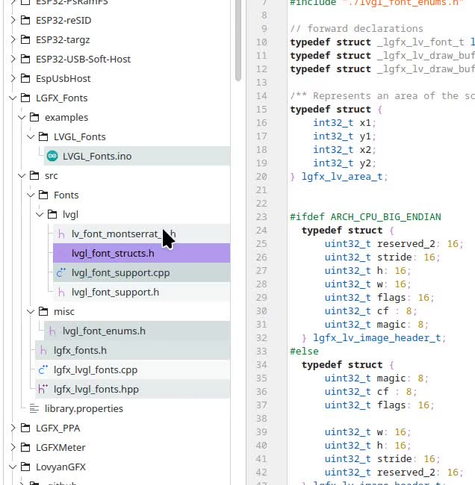Click 'int32_t x1' on line 16

pos(342,123)
